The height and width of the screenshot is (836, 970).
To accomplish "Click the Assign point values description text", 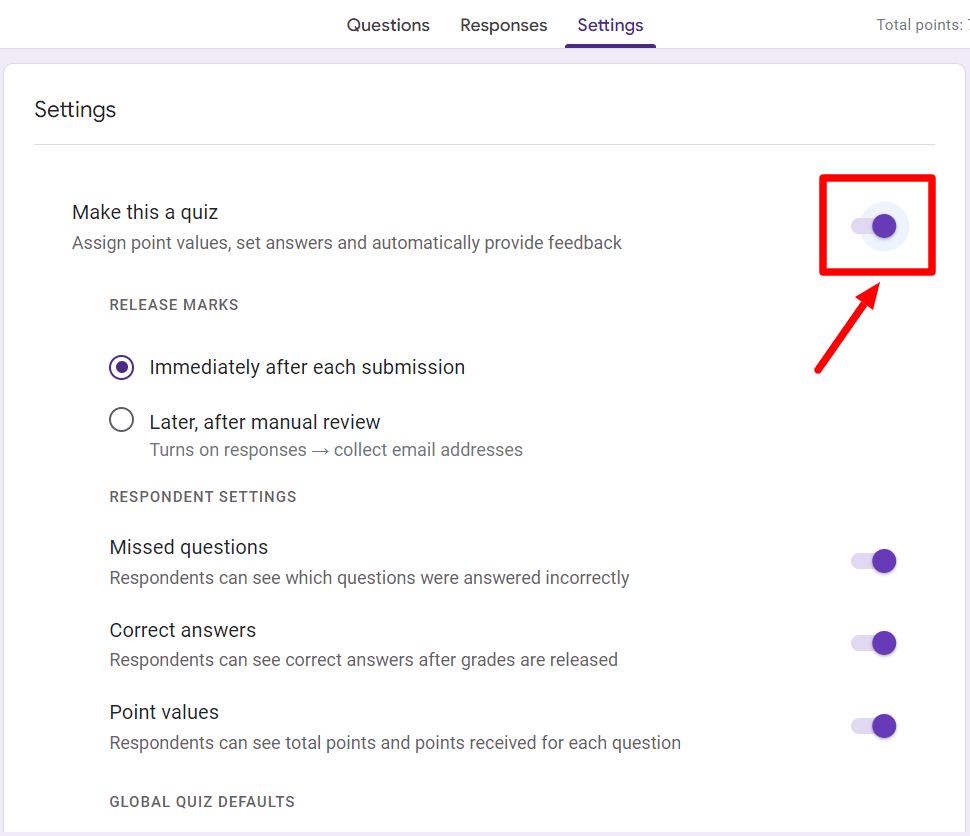I will coord(346,243).
